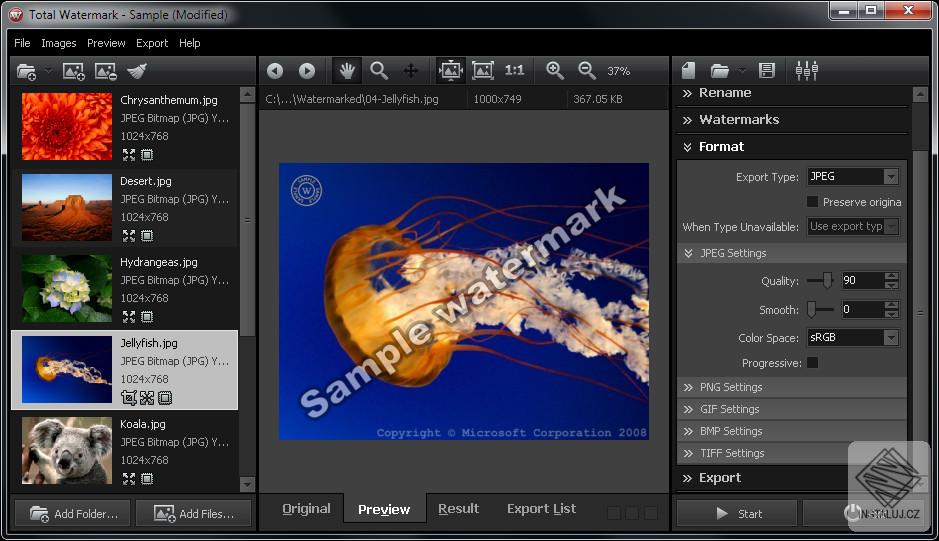Expand BMP Settings group
939x541 pixels.
point(792,431)
